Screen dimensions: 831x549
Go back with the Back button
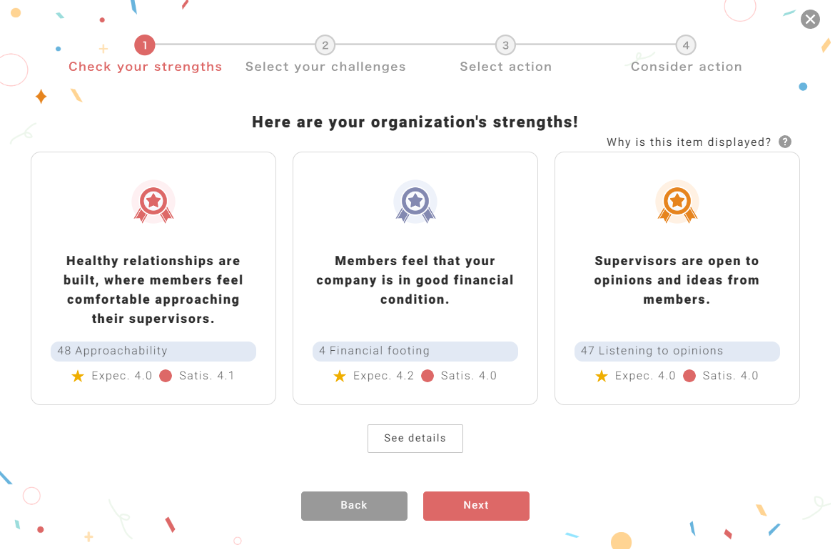354,506
